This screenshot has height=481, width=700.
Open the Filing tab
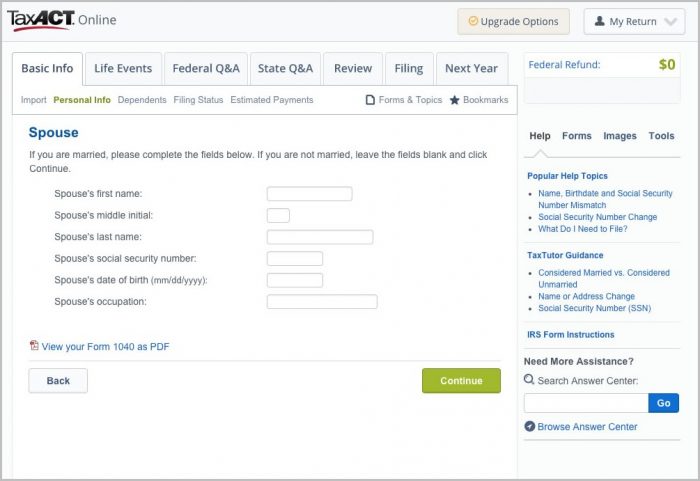point(409,68)
